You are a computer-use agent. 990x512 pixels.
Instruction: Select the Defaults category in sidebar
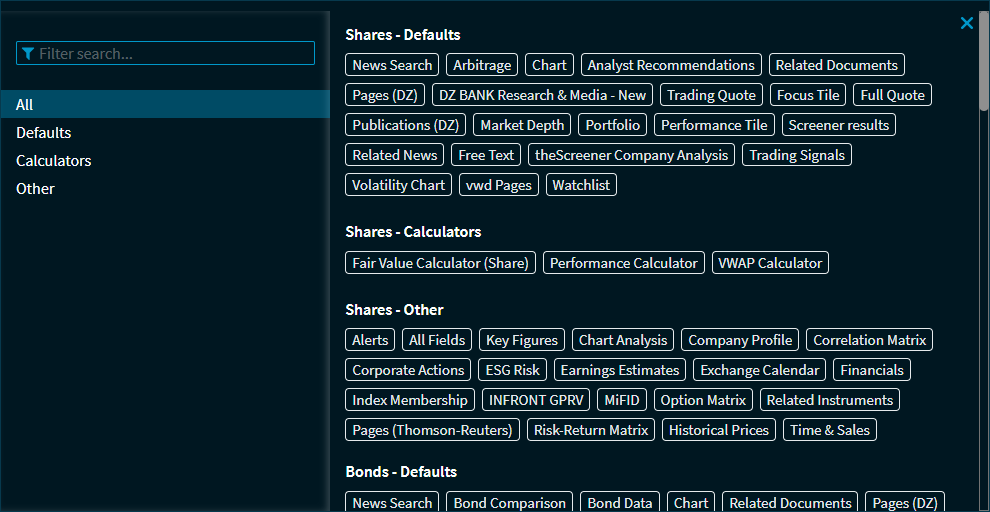pos(44,133)
